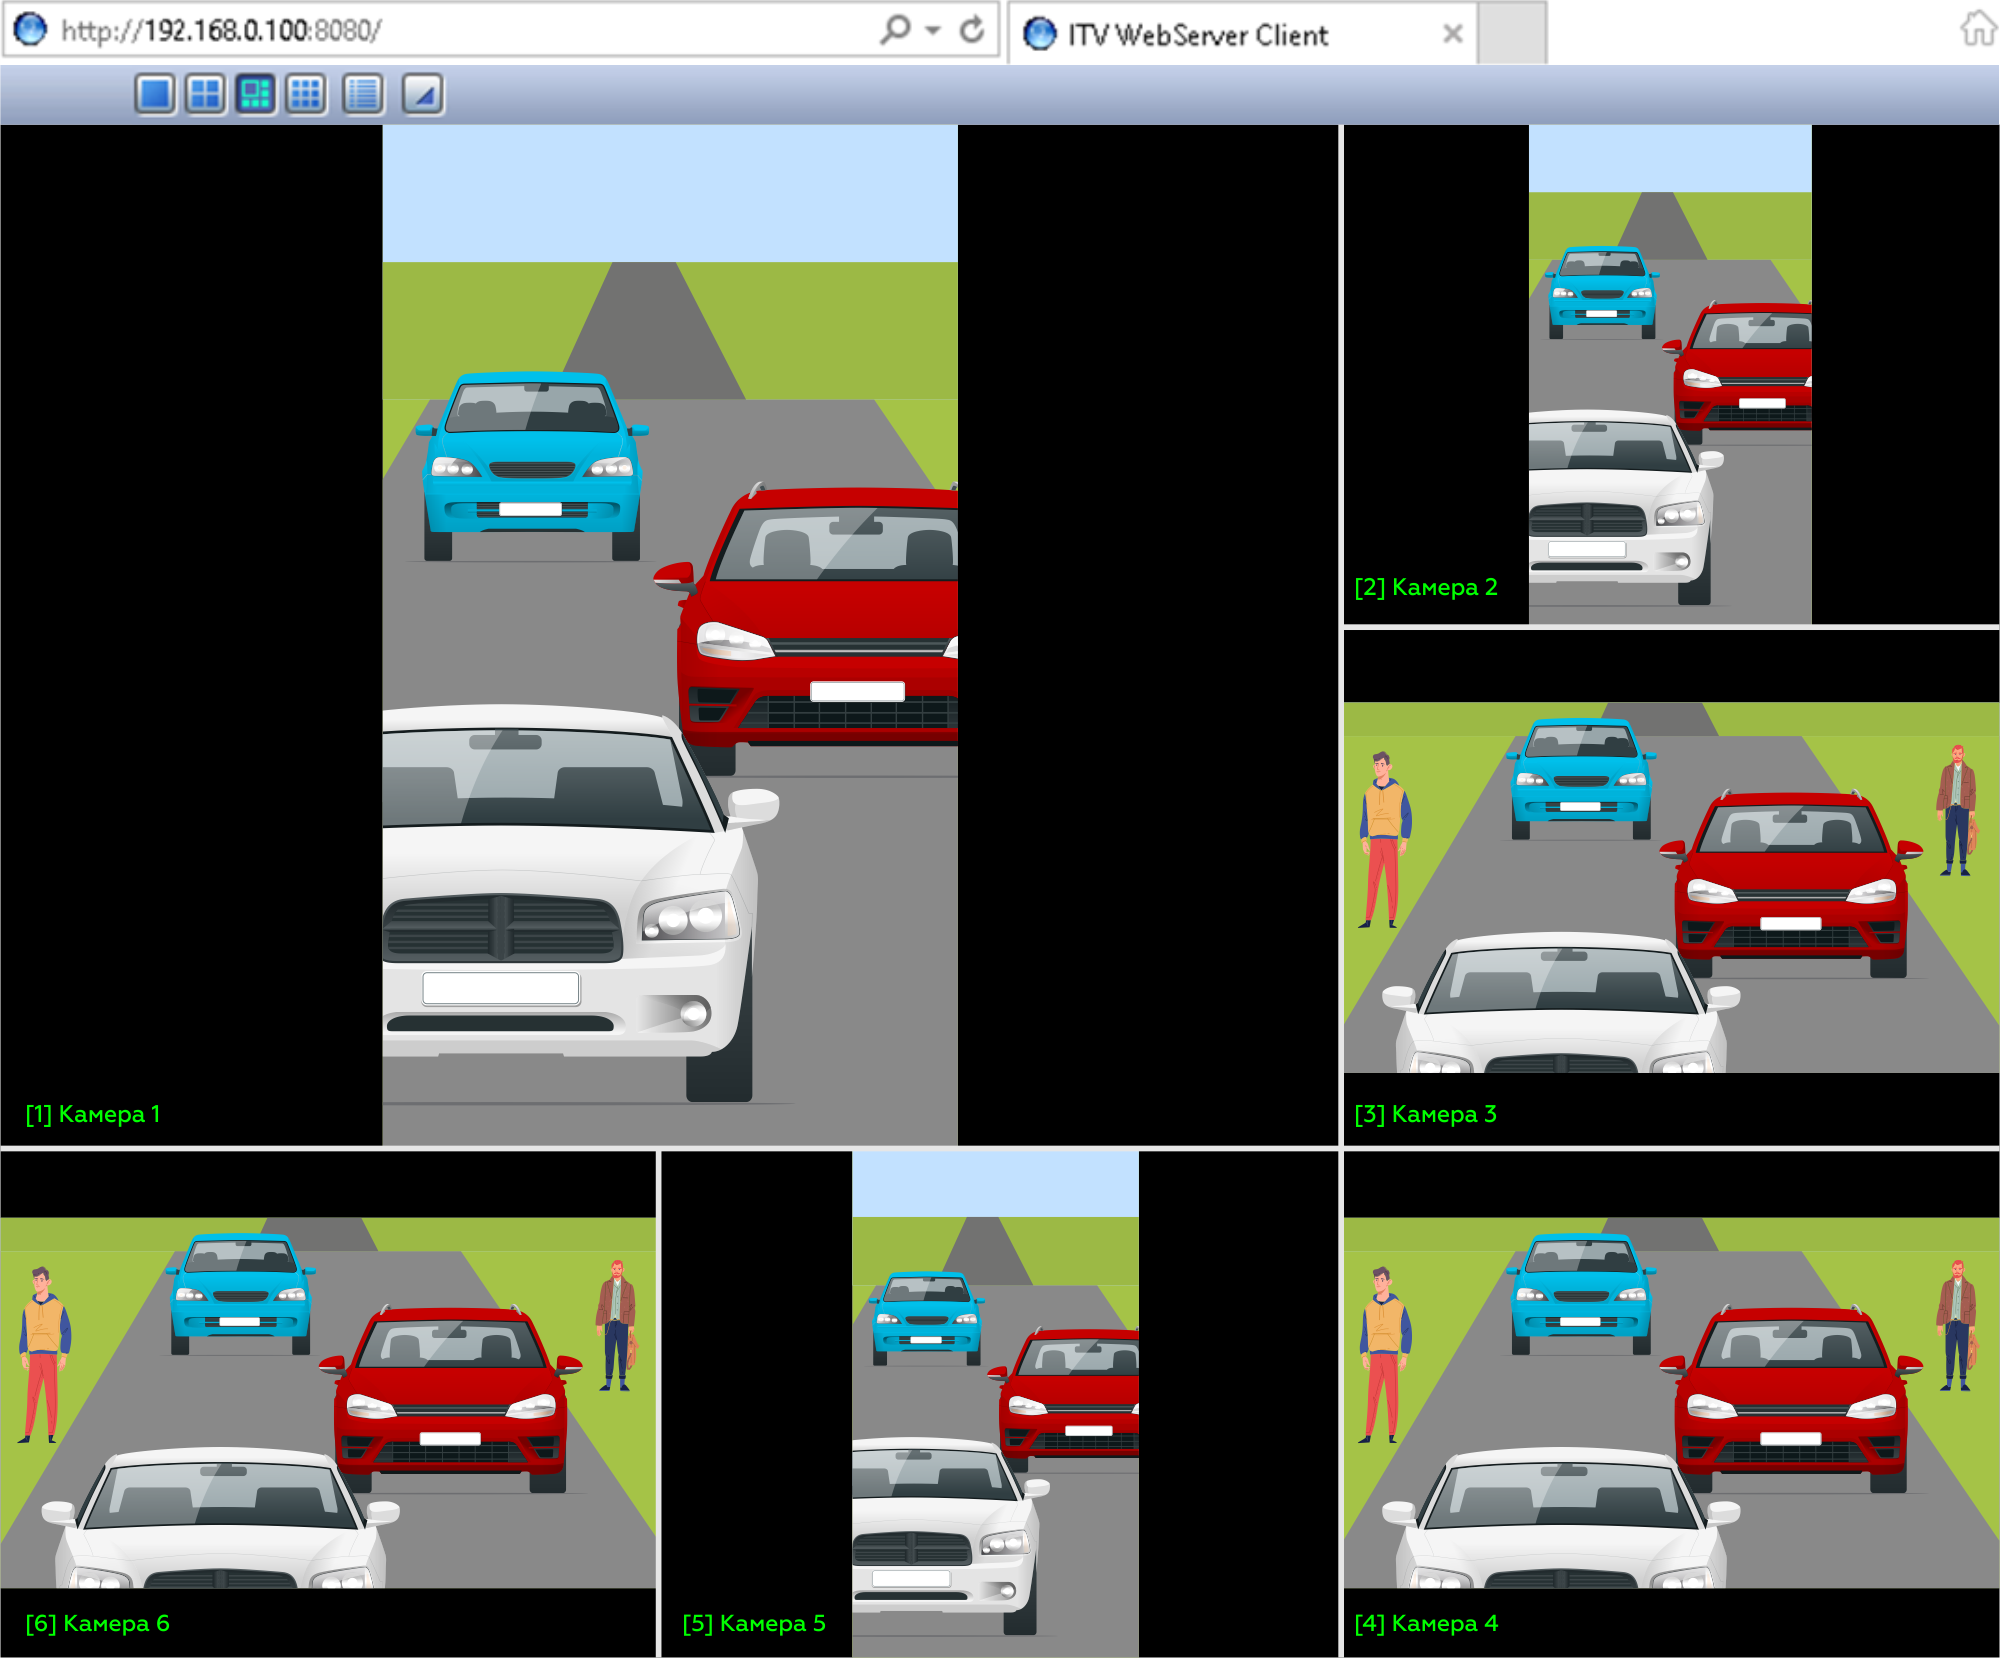This screenshot has width=2000, height=1658.
Task: Select the 1+5 six-camera layout
Action: [x=256, y=94]
